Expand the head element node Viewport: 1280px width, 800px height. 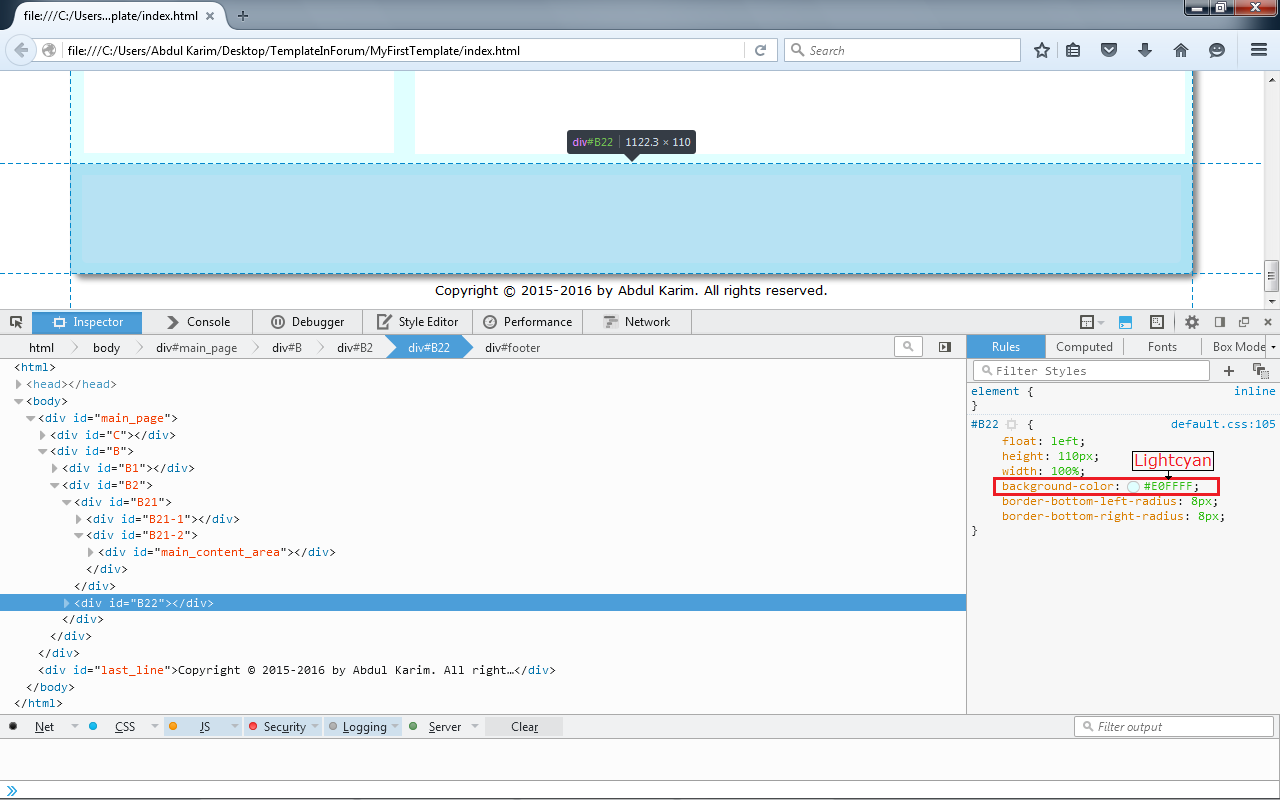pos(19,384)
